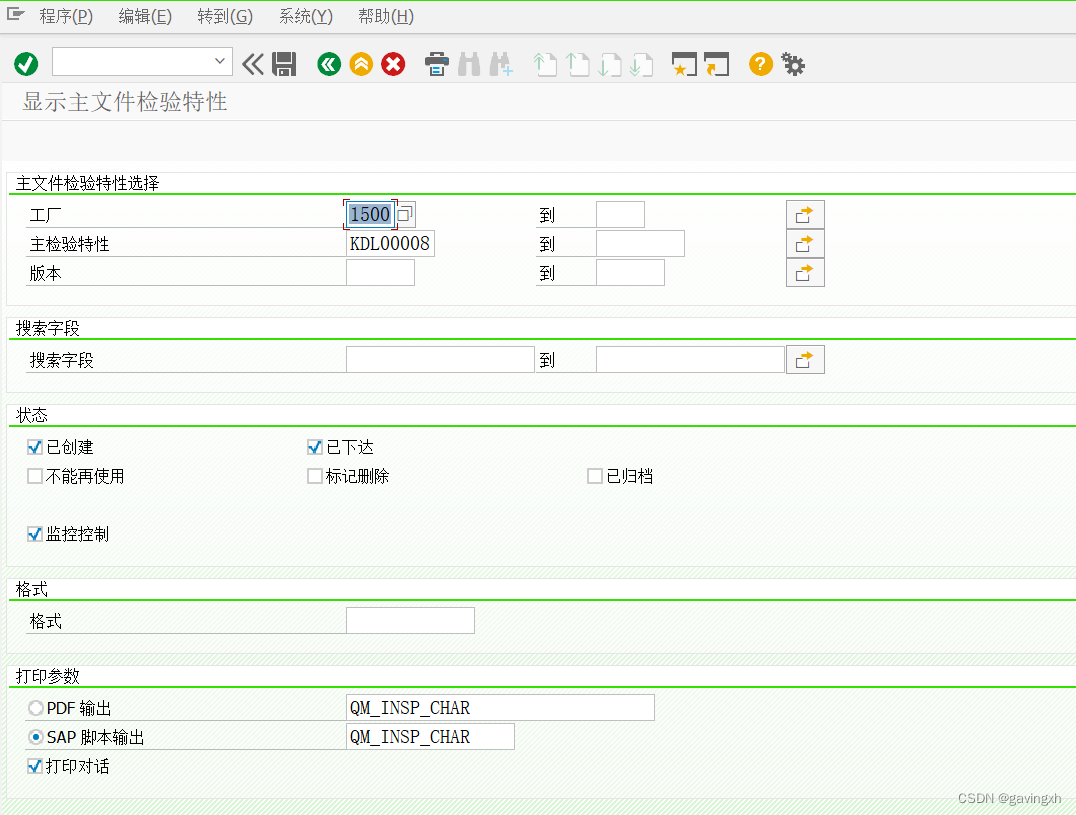This screenshot has height=815, width=1076.
Task: Open multiple selection for the 工厂 row
Action: (805, 215)
